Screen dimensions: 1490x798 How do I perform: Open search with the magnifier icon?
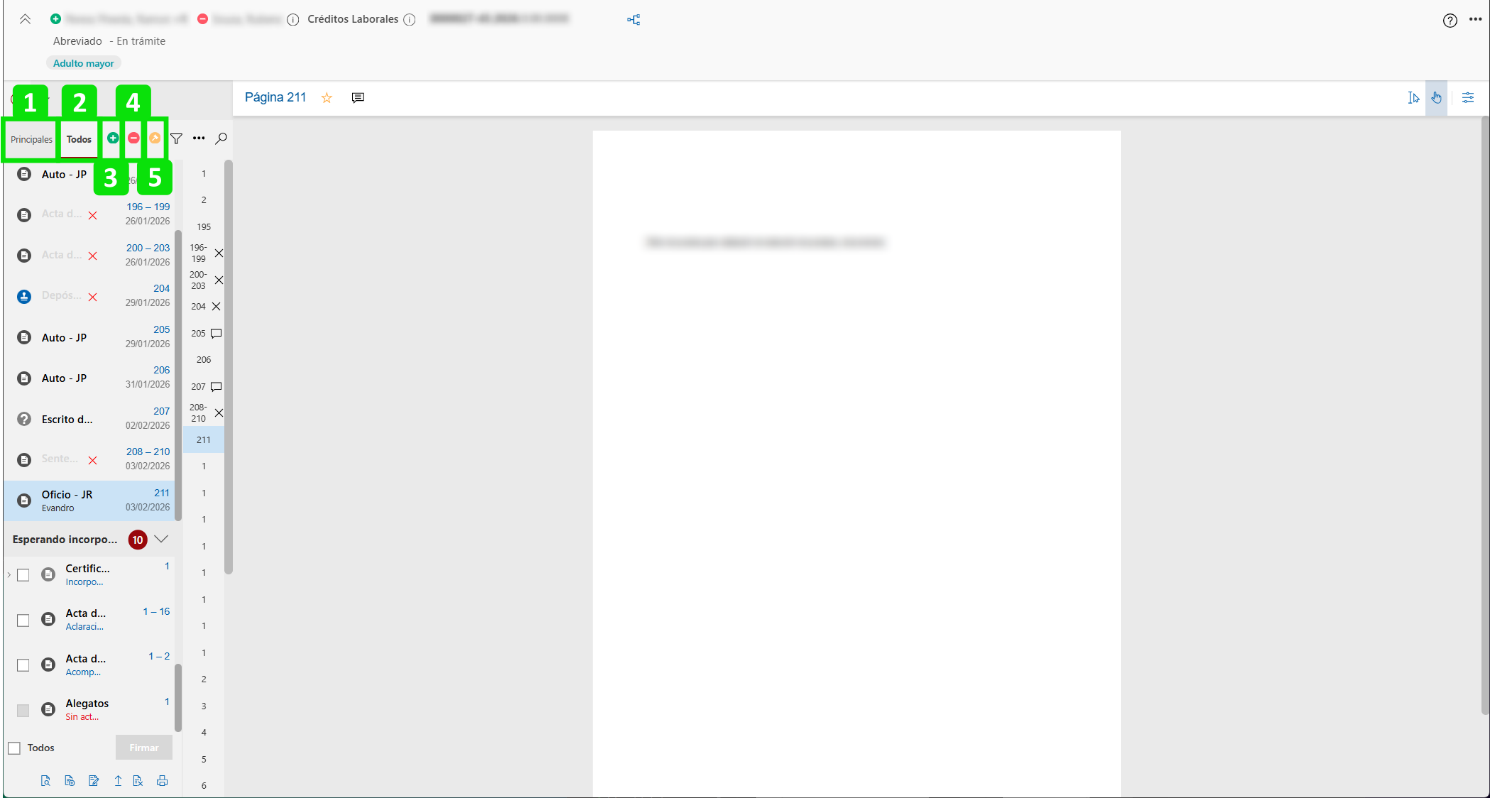[221, 139]
